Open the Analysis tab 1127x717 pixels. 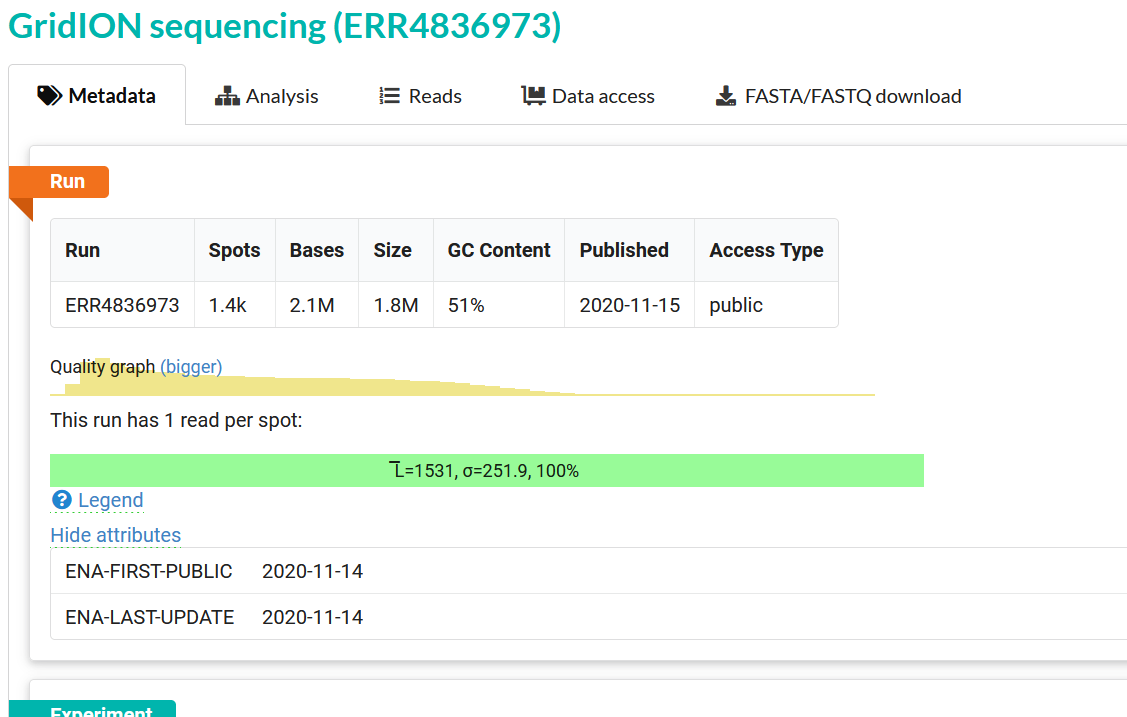(x=267, y=96)
